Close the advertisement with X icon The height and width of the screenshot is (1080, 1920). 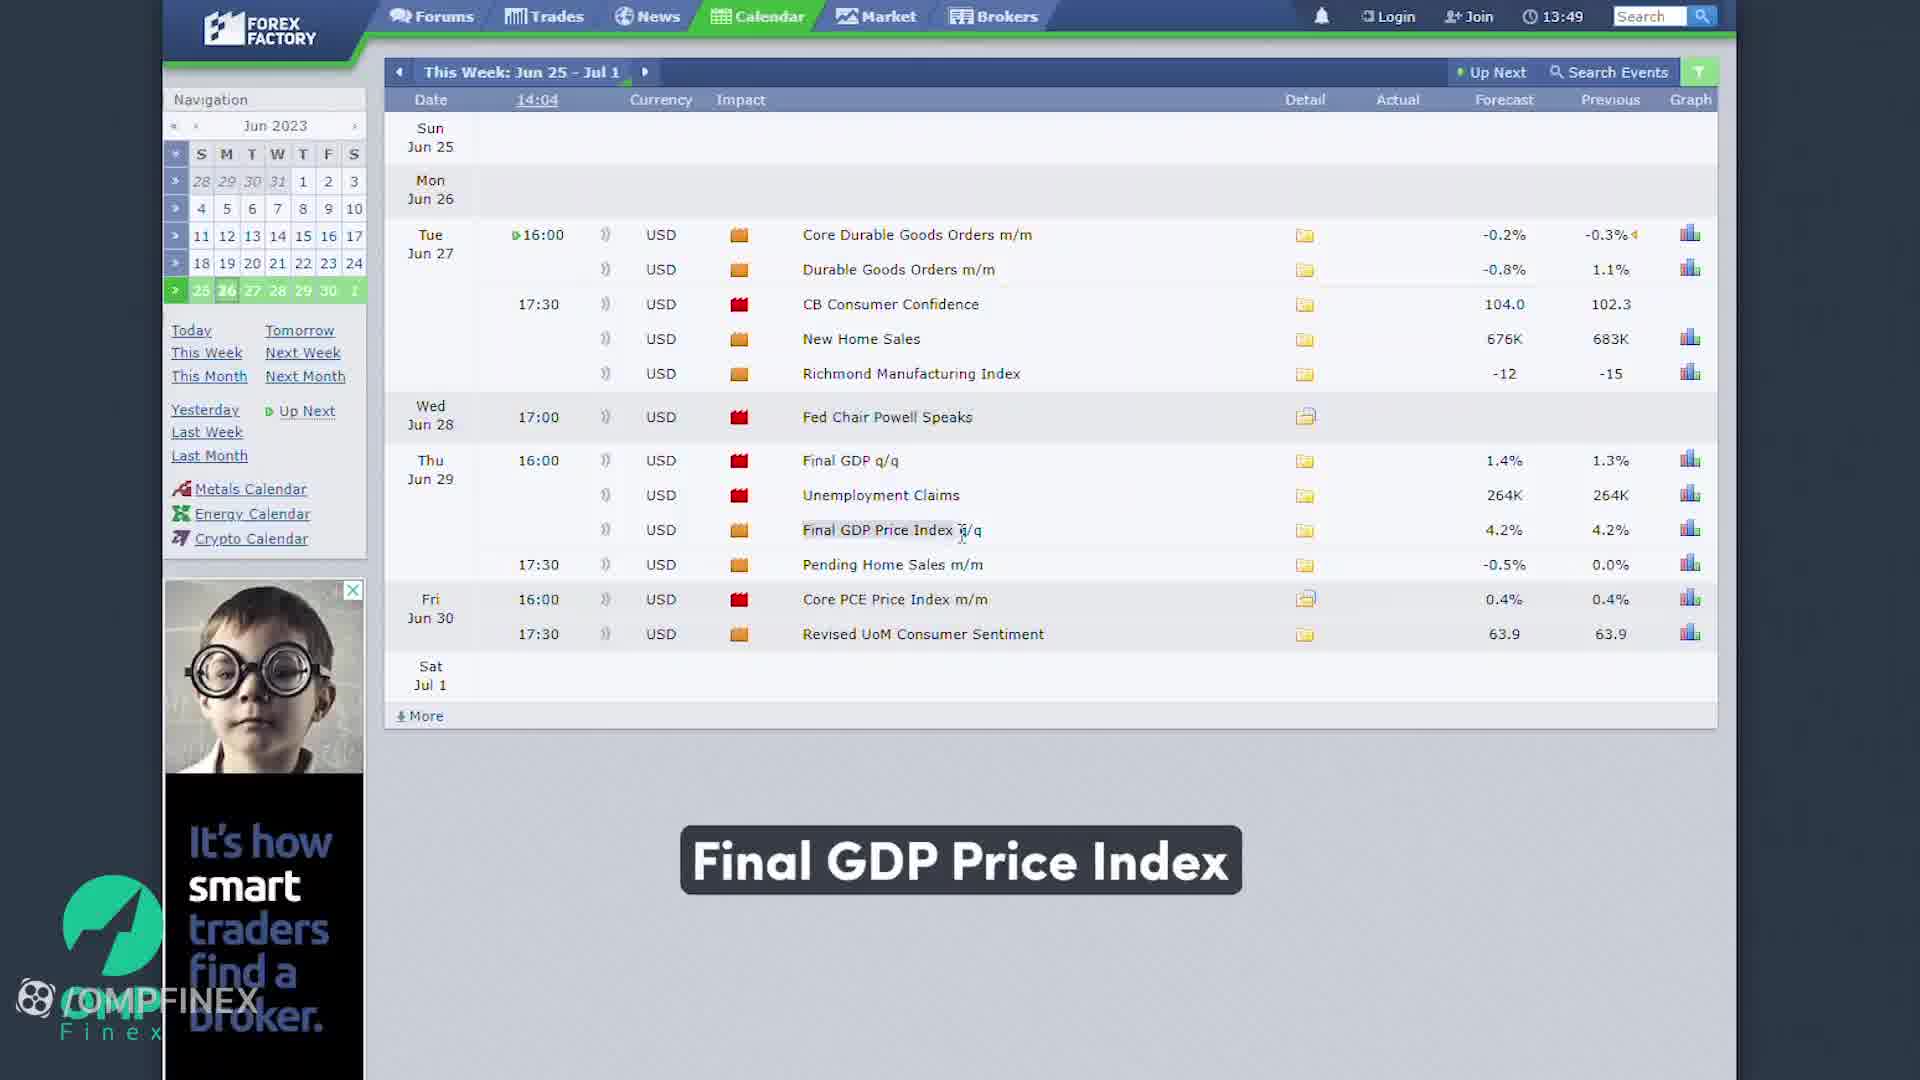[x=353, y=591]
